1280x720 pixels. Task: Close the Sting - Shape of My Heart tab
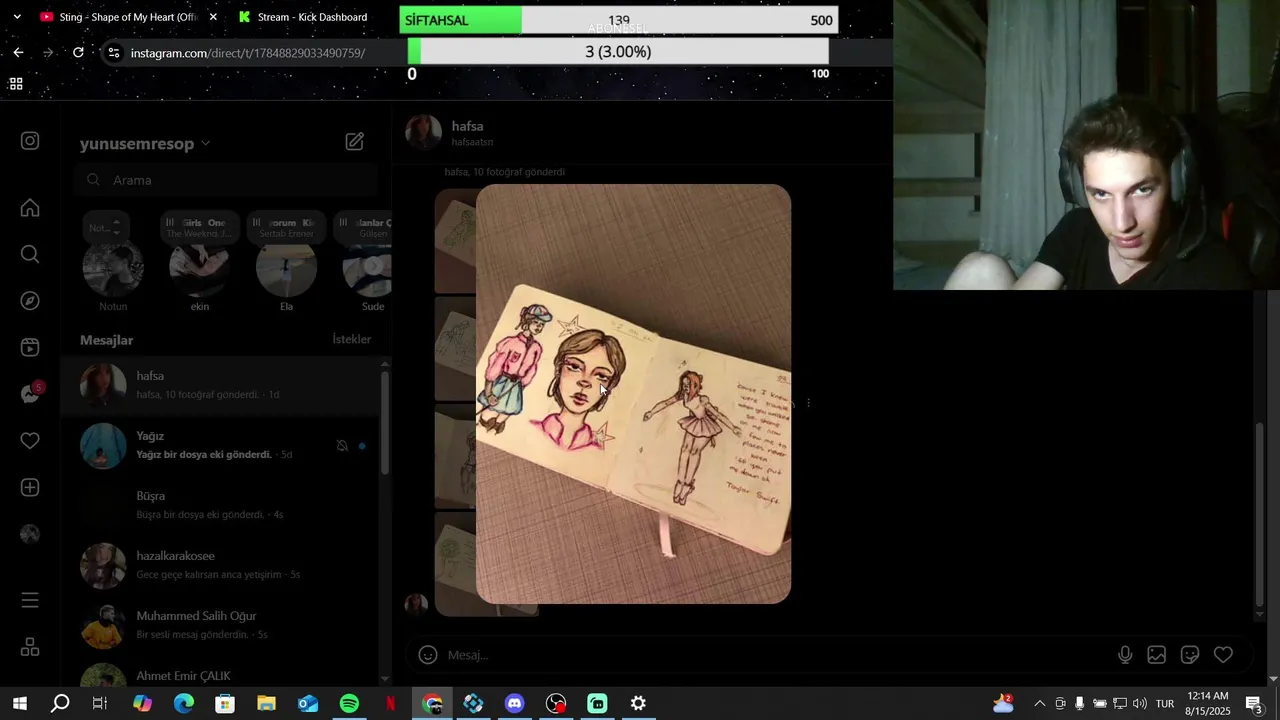tap(213, 17)
